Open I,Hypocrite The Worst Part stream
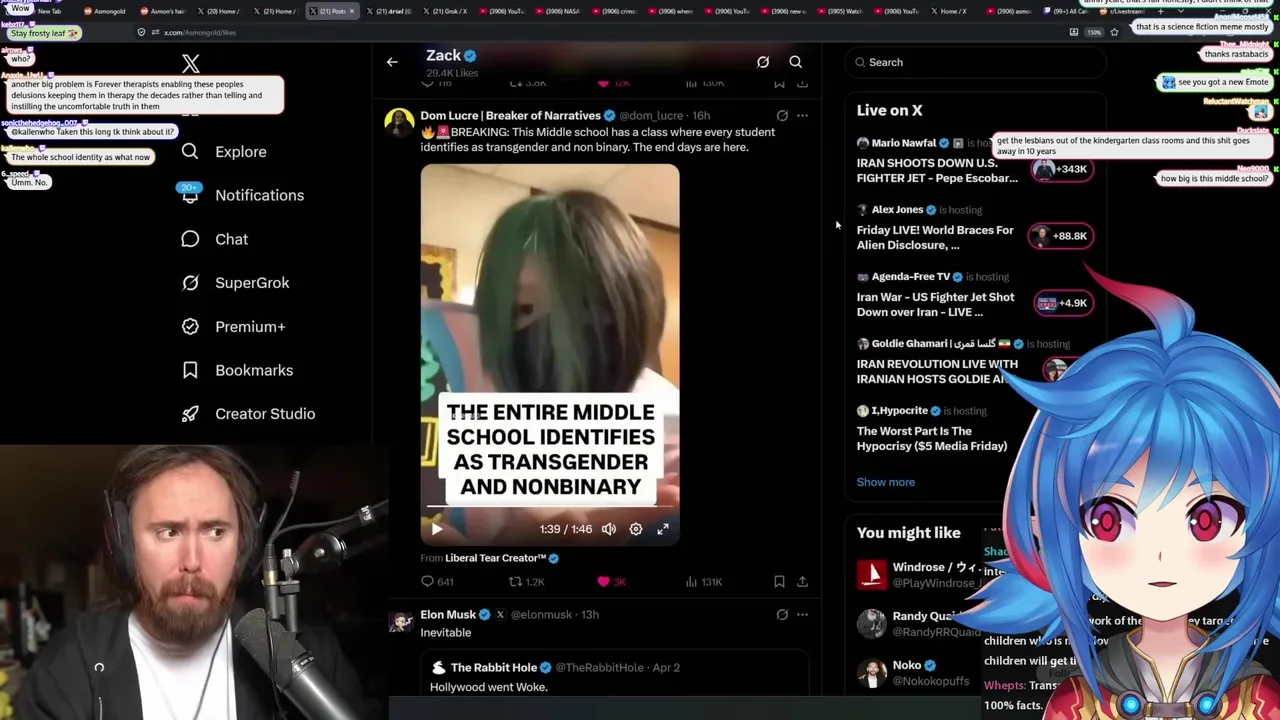This screenshot has height=720, width=1280. [x=932, y=438]
